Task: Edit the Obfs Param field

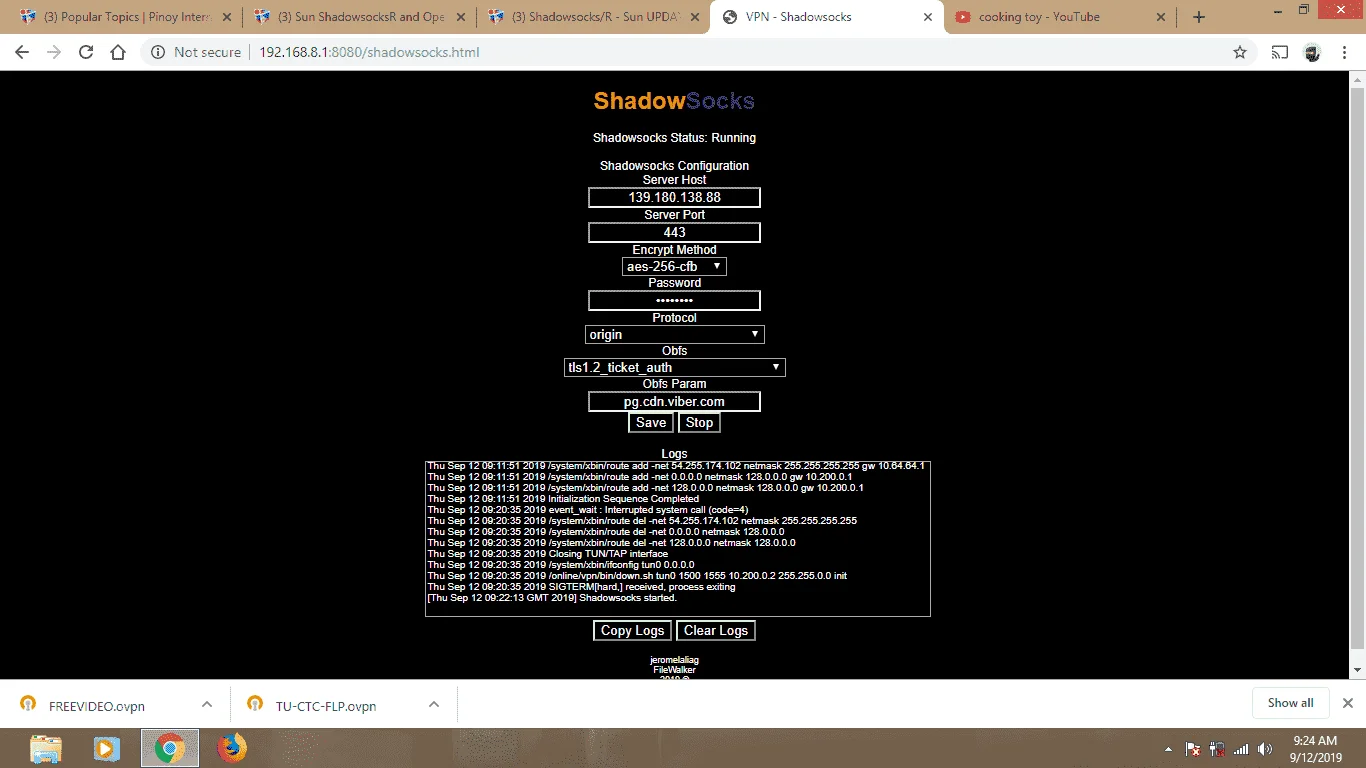Action: click(x=674, y=401)
